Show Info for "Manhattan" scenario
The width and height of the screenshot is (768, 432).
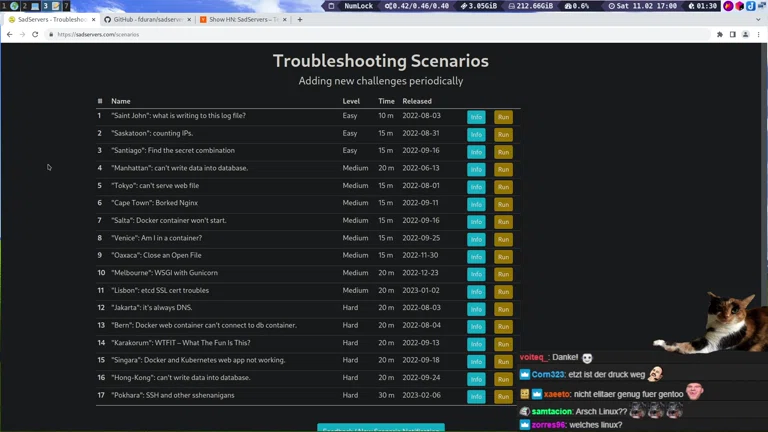tap(476, 169)
